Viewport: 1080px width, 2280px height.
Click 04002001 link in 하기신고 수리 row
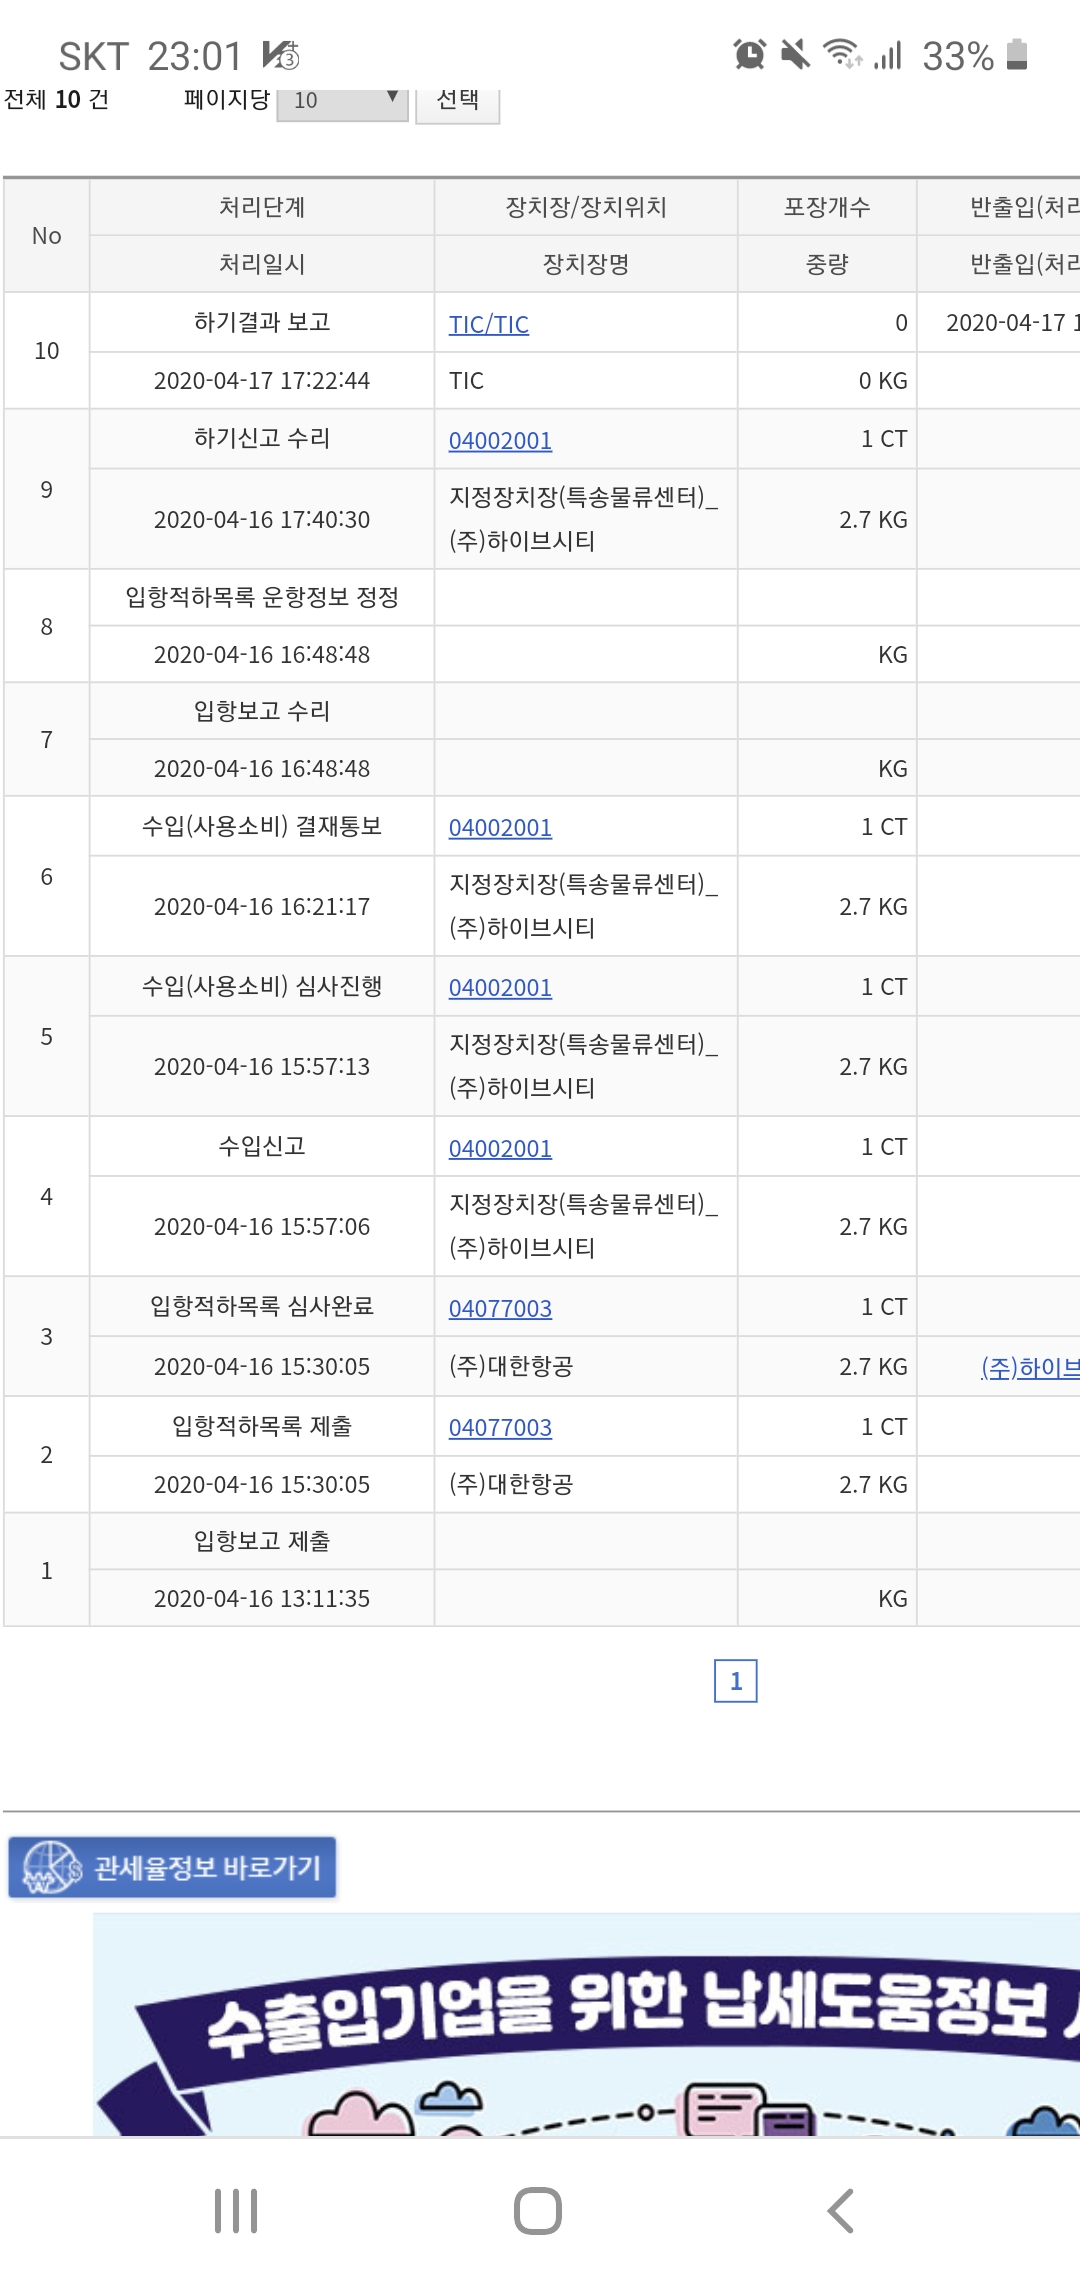pyautogui.click(x=500, y=440)
